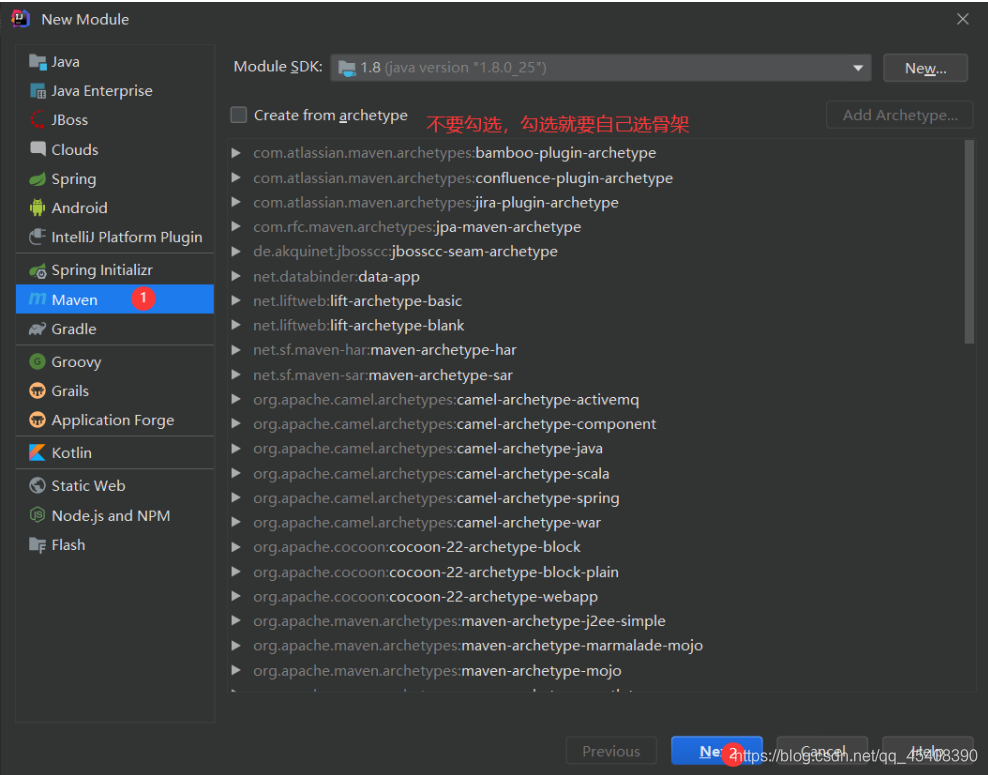The width and height of the screenshot is (988, 775).
Task: Open Help for this dialog
Action: tap(928, 750)
